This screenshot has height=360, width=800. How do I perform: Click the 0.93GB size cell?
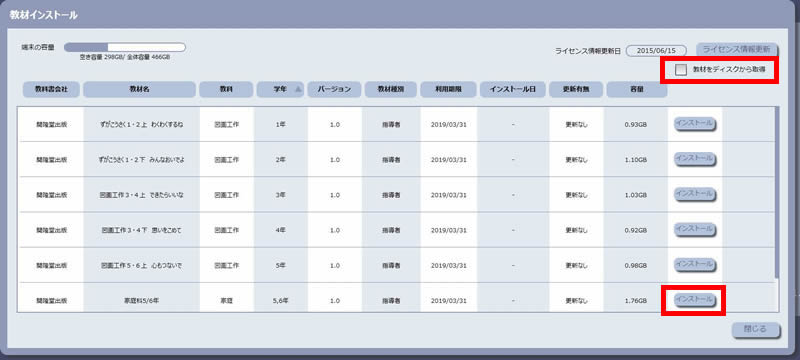636,124
